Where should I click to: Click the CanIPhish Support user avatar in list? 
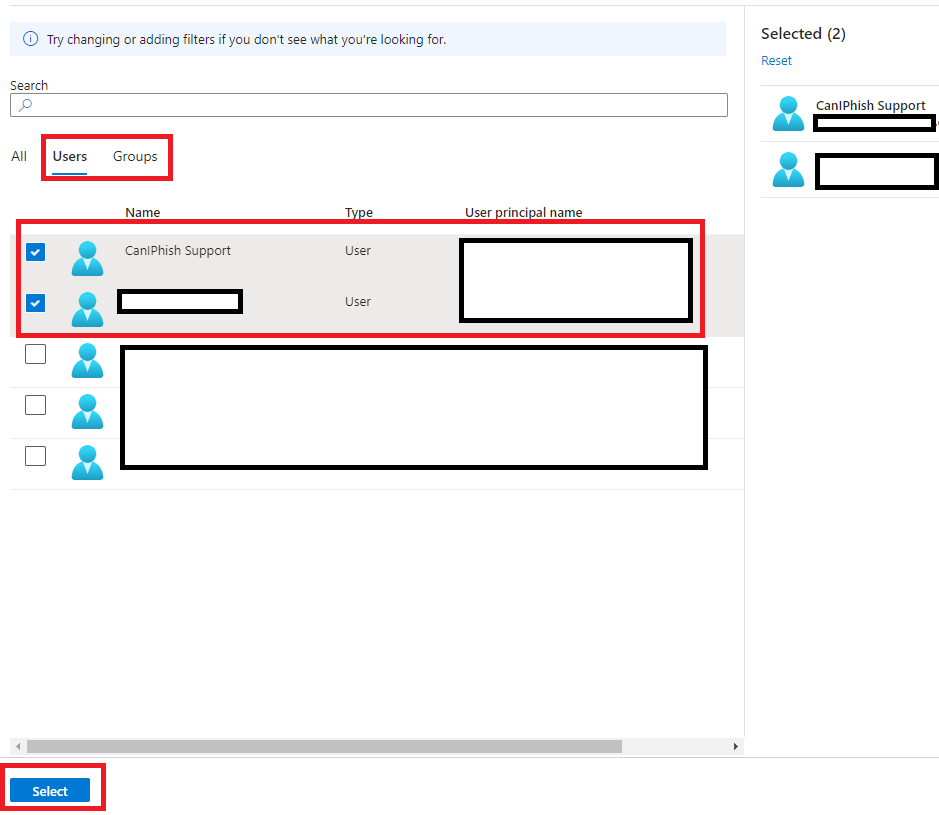[87, 258]
